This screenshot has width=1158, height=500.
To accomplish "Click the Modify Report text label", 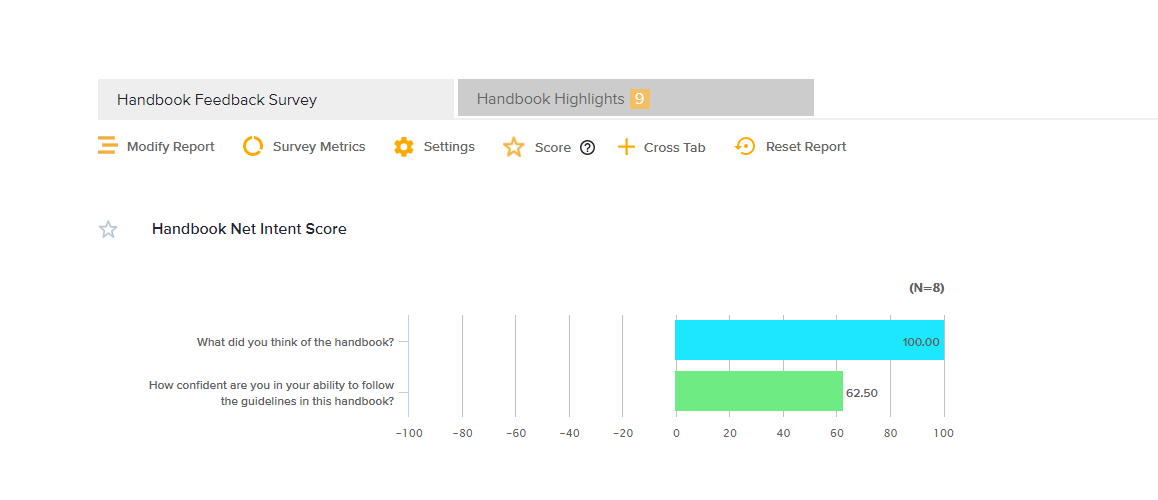I will [170, 147].
